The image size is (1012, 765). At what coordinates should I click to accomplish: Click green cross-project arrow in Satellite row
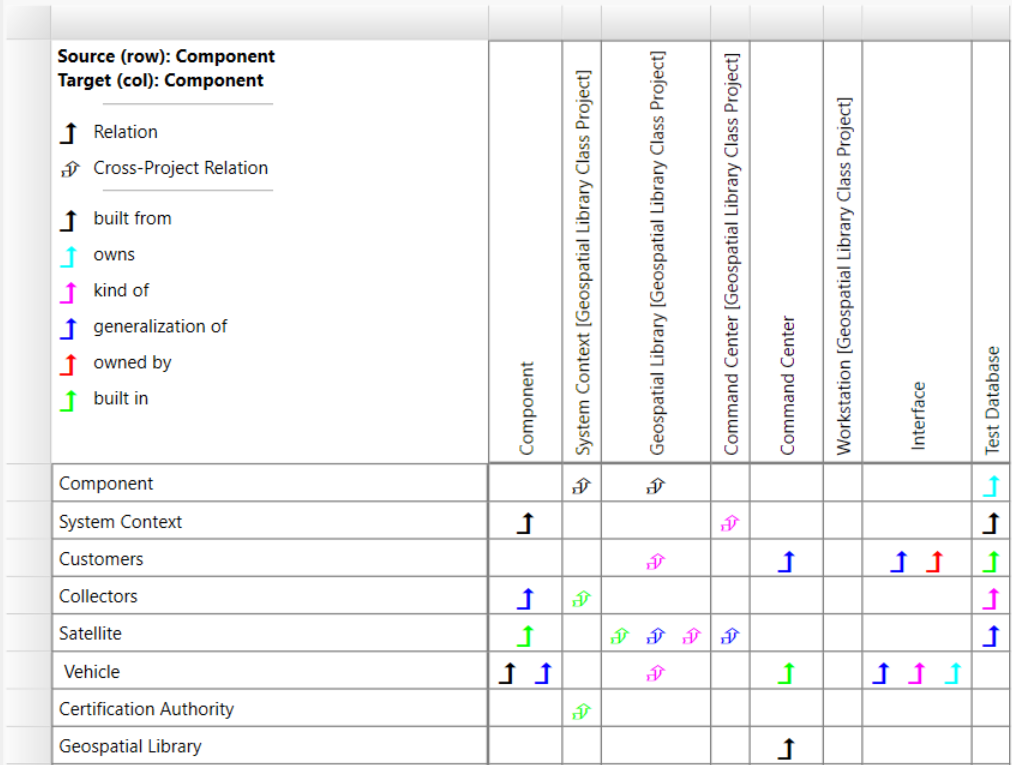coord(620,637)
